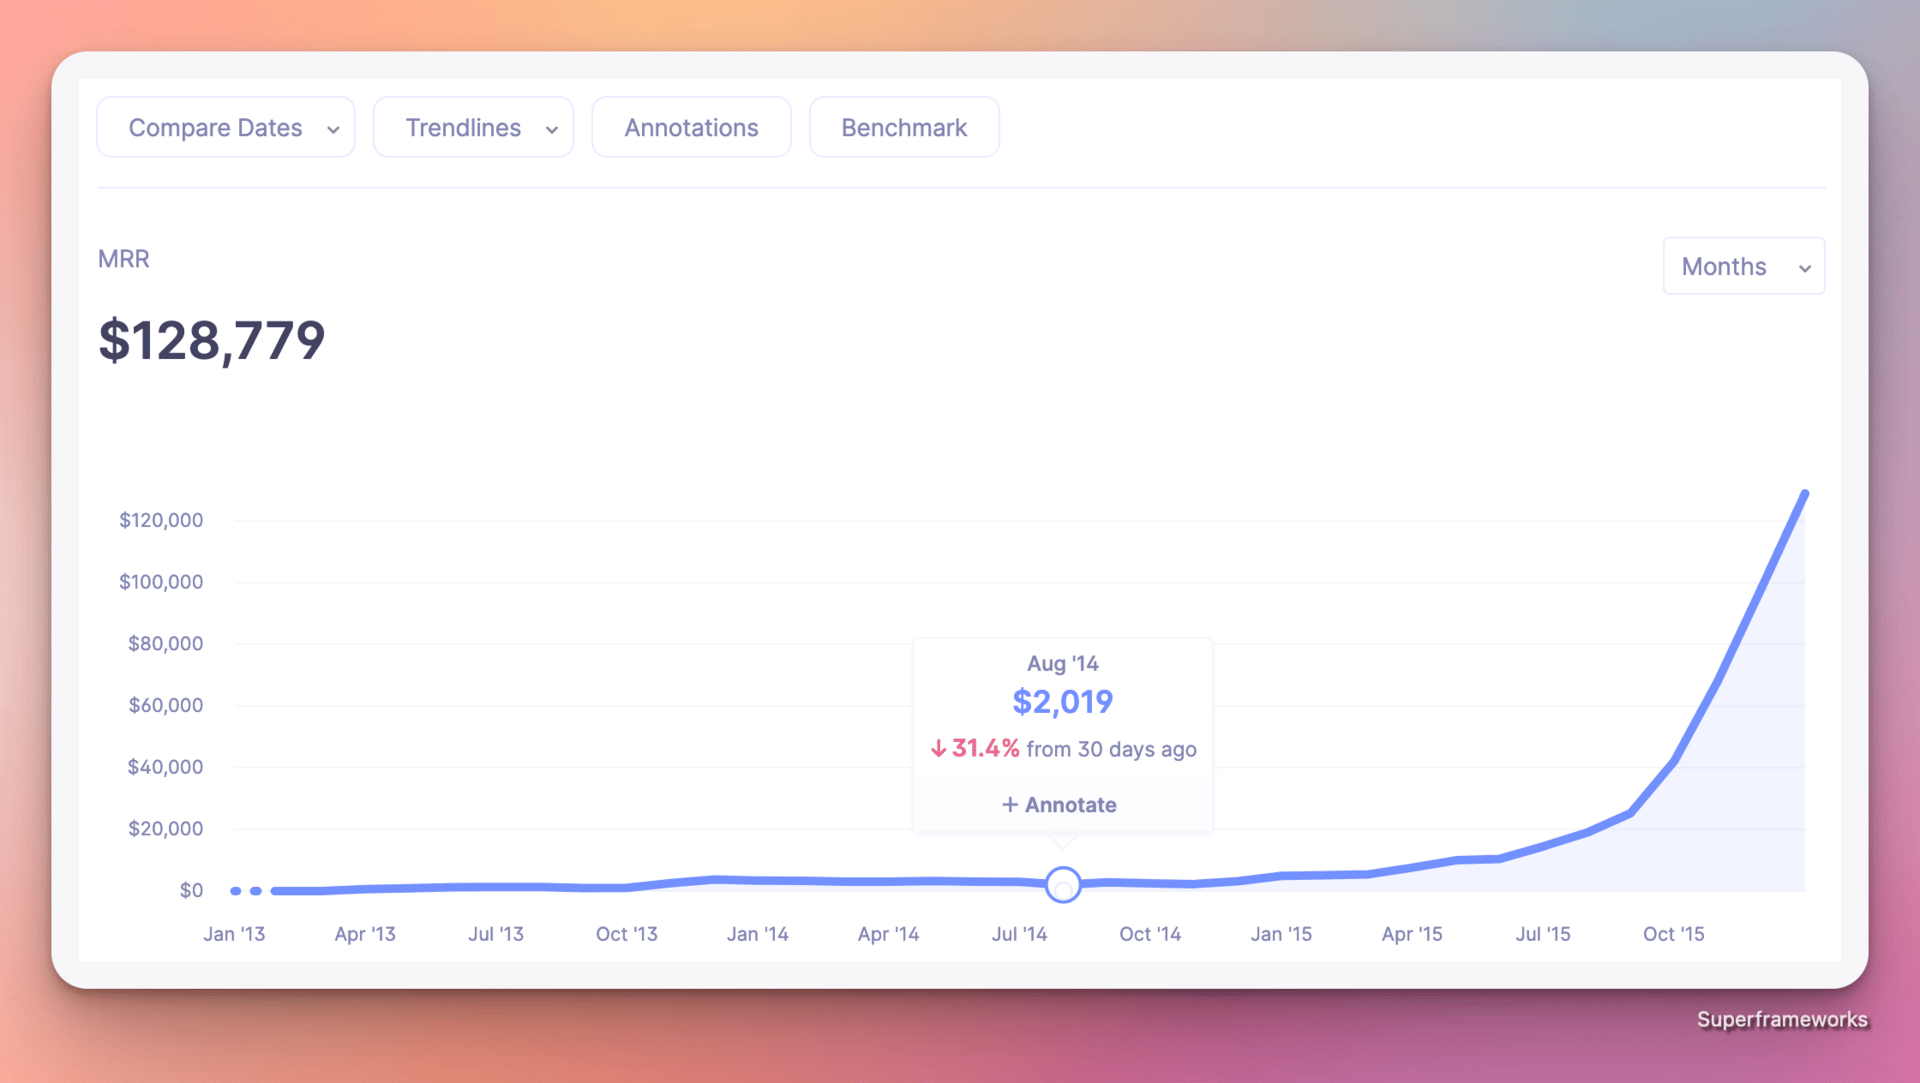
Task: Click the red down arrow by 31.4%
Action: (938, 749)
